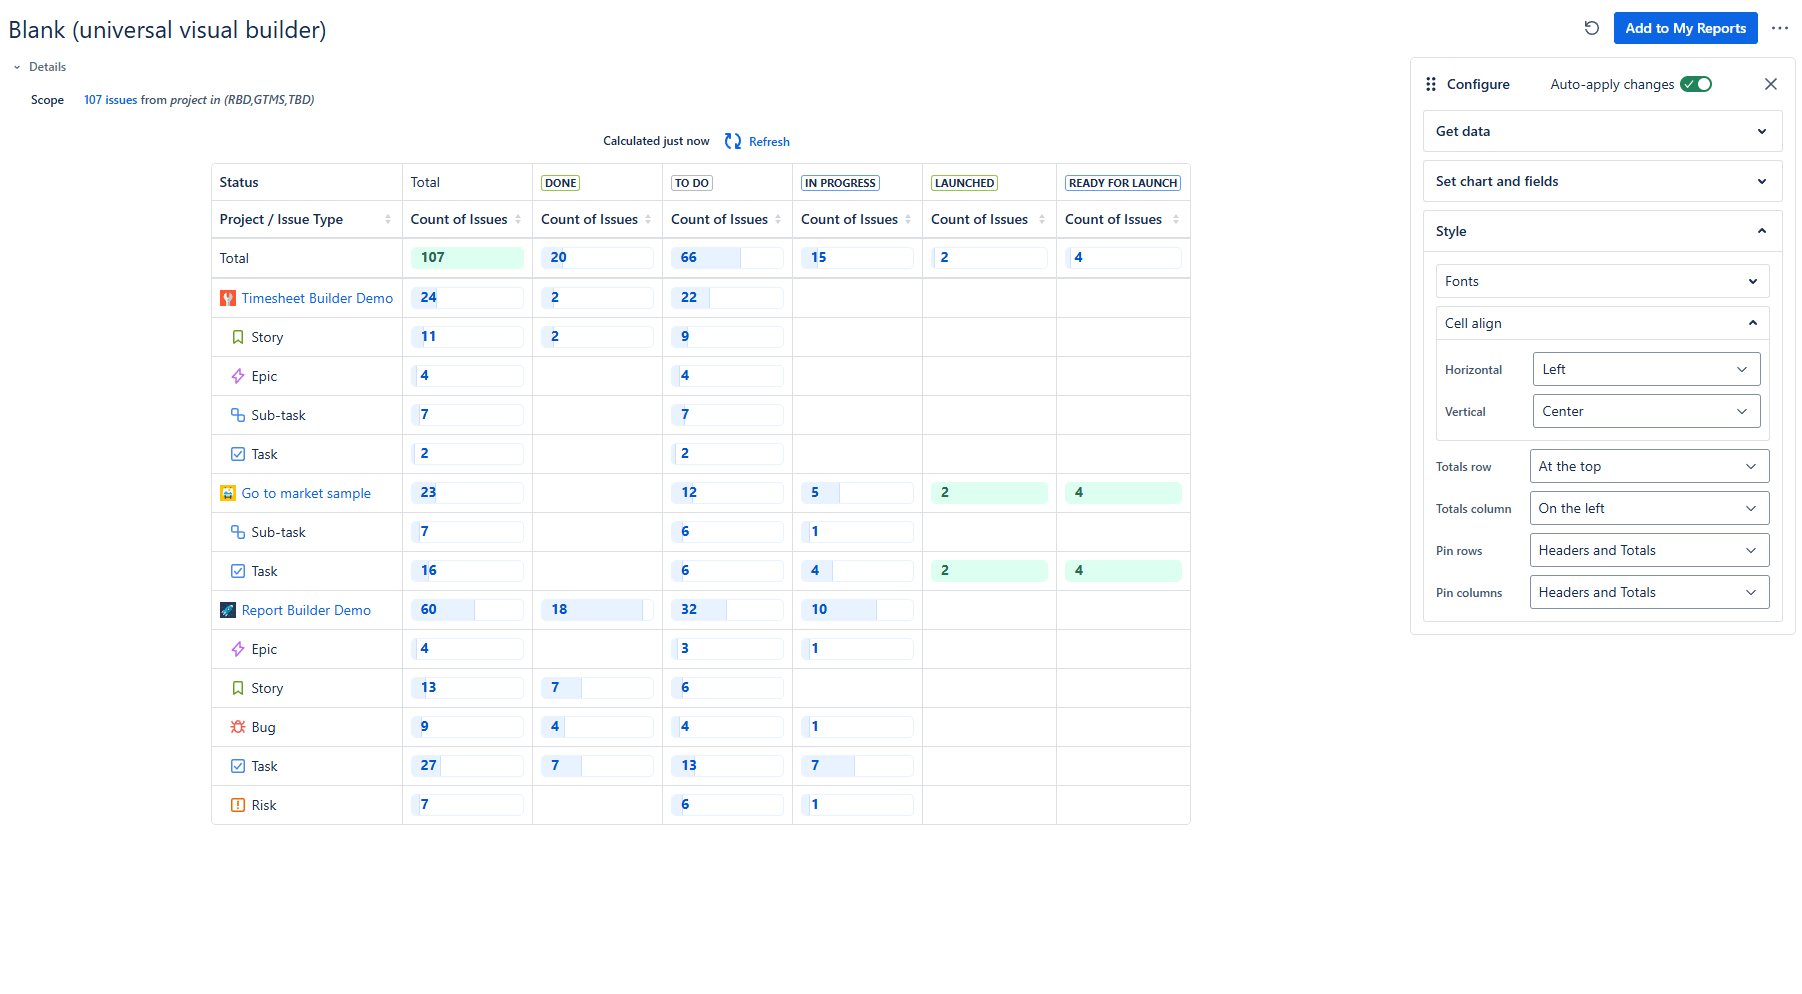The width and height of the screenshot is (1802, 994).
Task: Click the Go to market sample project icon
Action: 228,493
